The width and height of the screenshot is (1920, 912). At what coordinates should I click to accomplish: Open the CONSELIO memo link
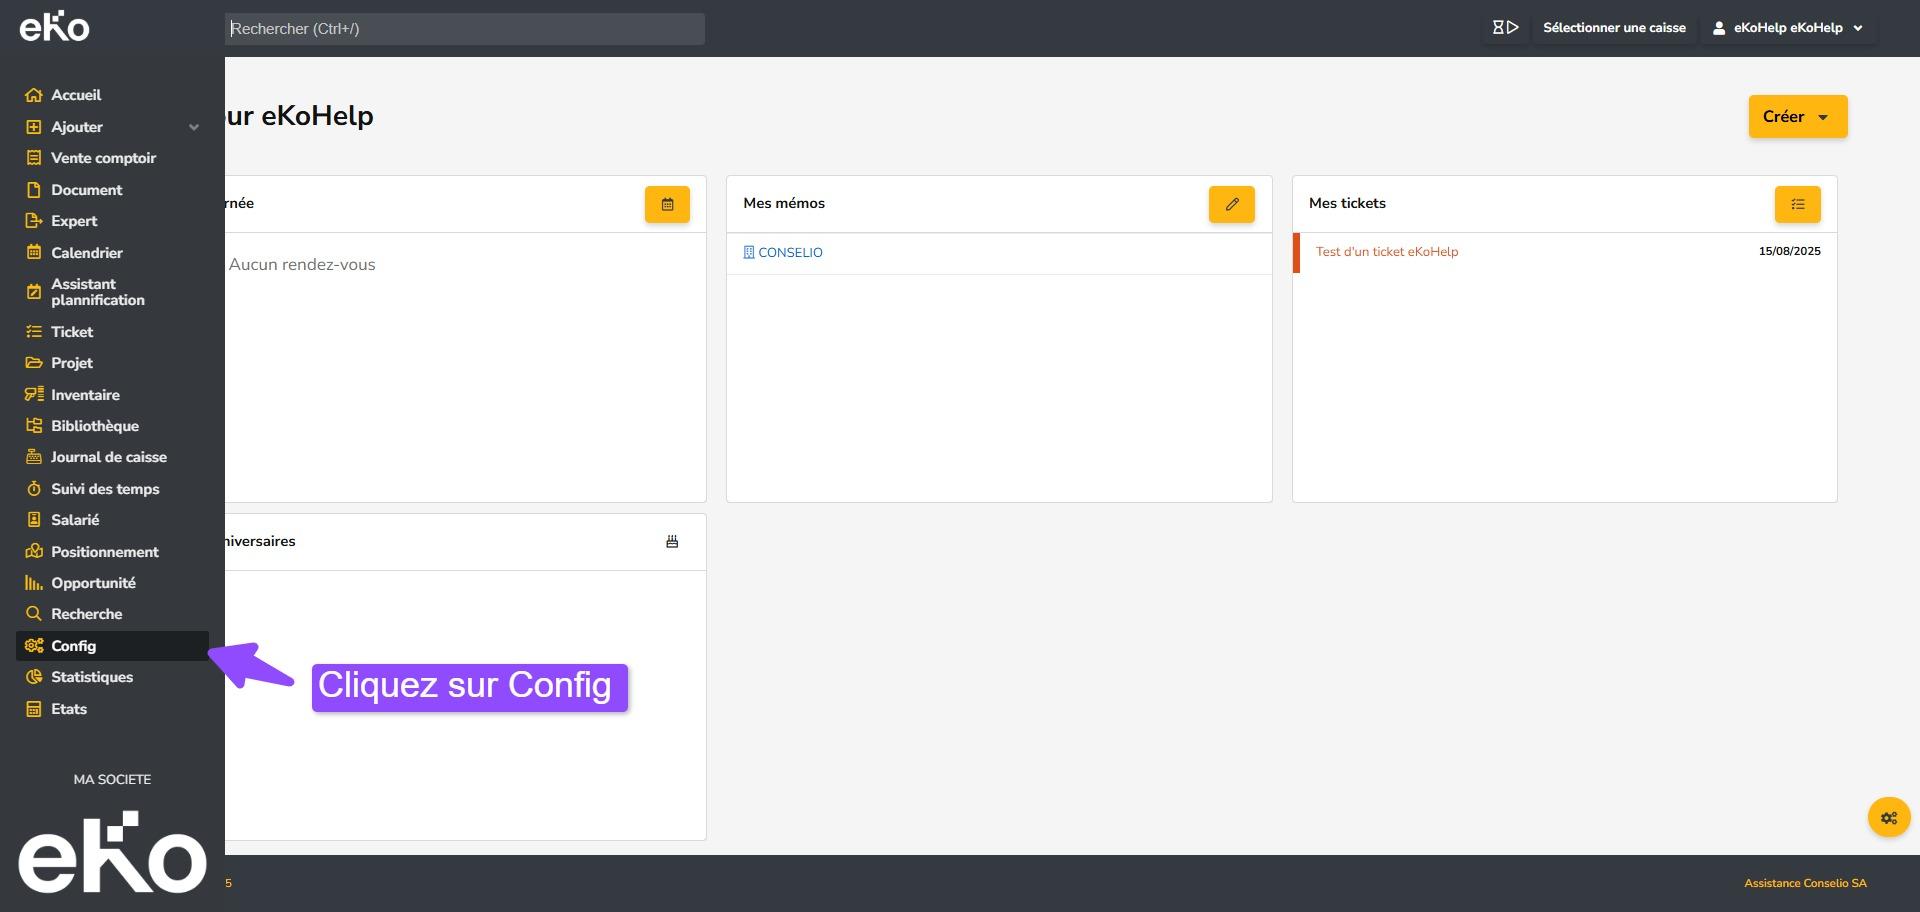click(x=789, y=253)
